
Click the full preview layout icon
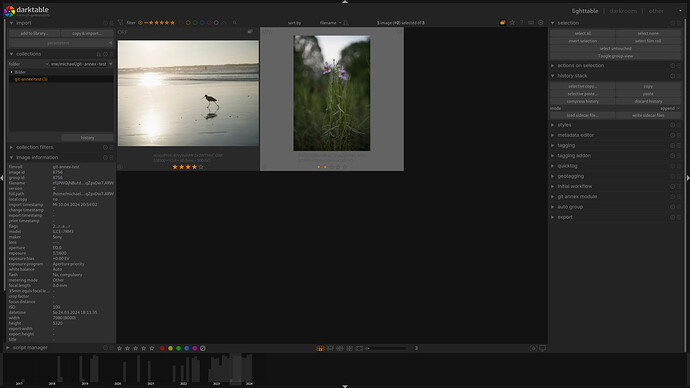(359, 348)
